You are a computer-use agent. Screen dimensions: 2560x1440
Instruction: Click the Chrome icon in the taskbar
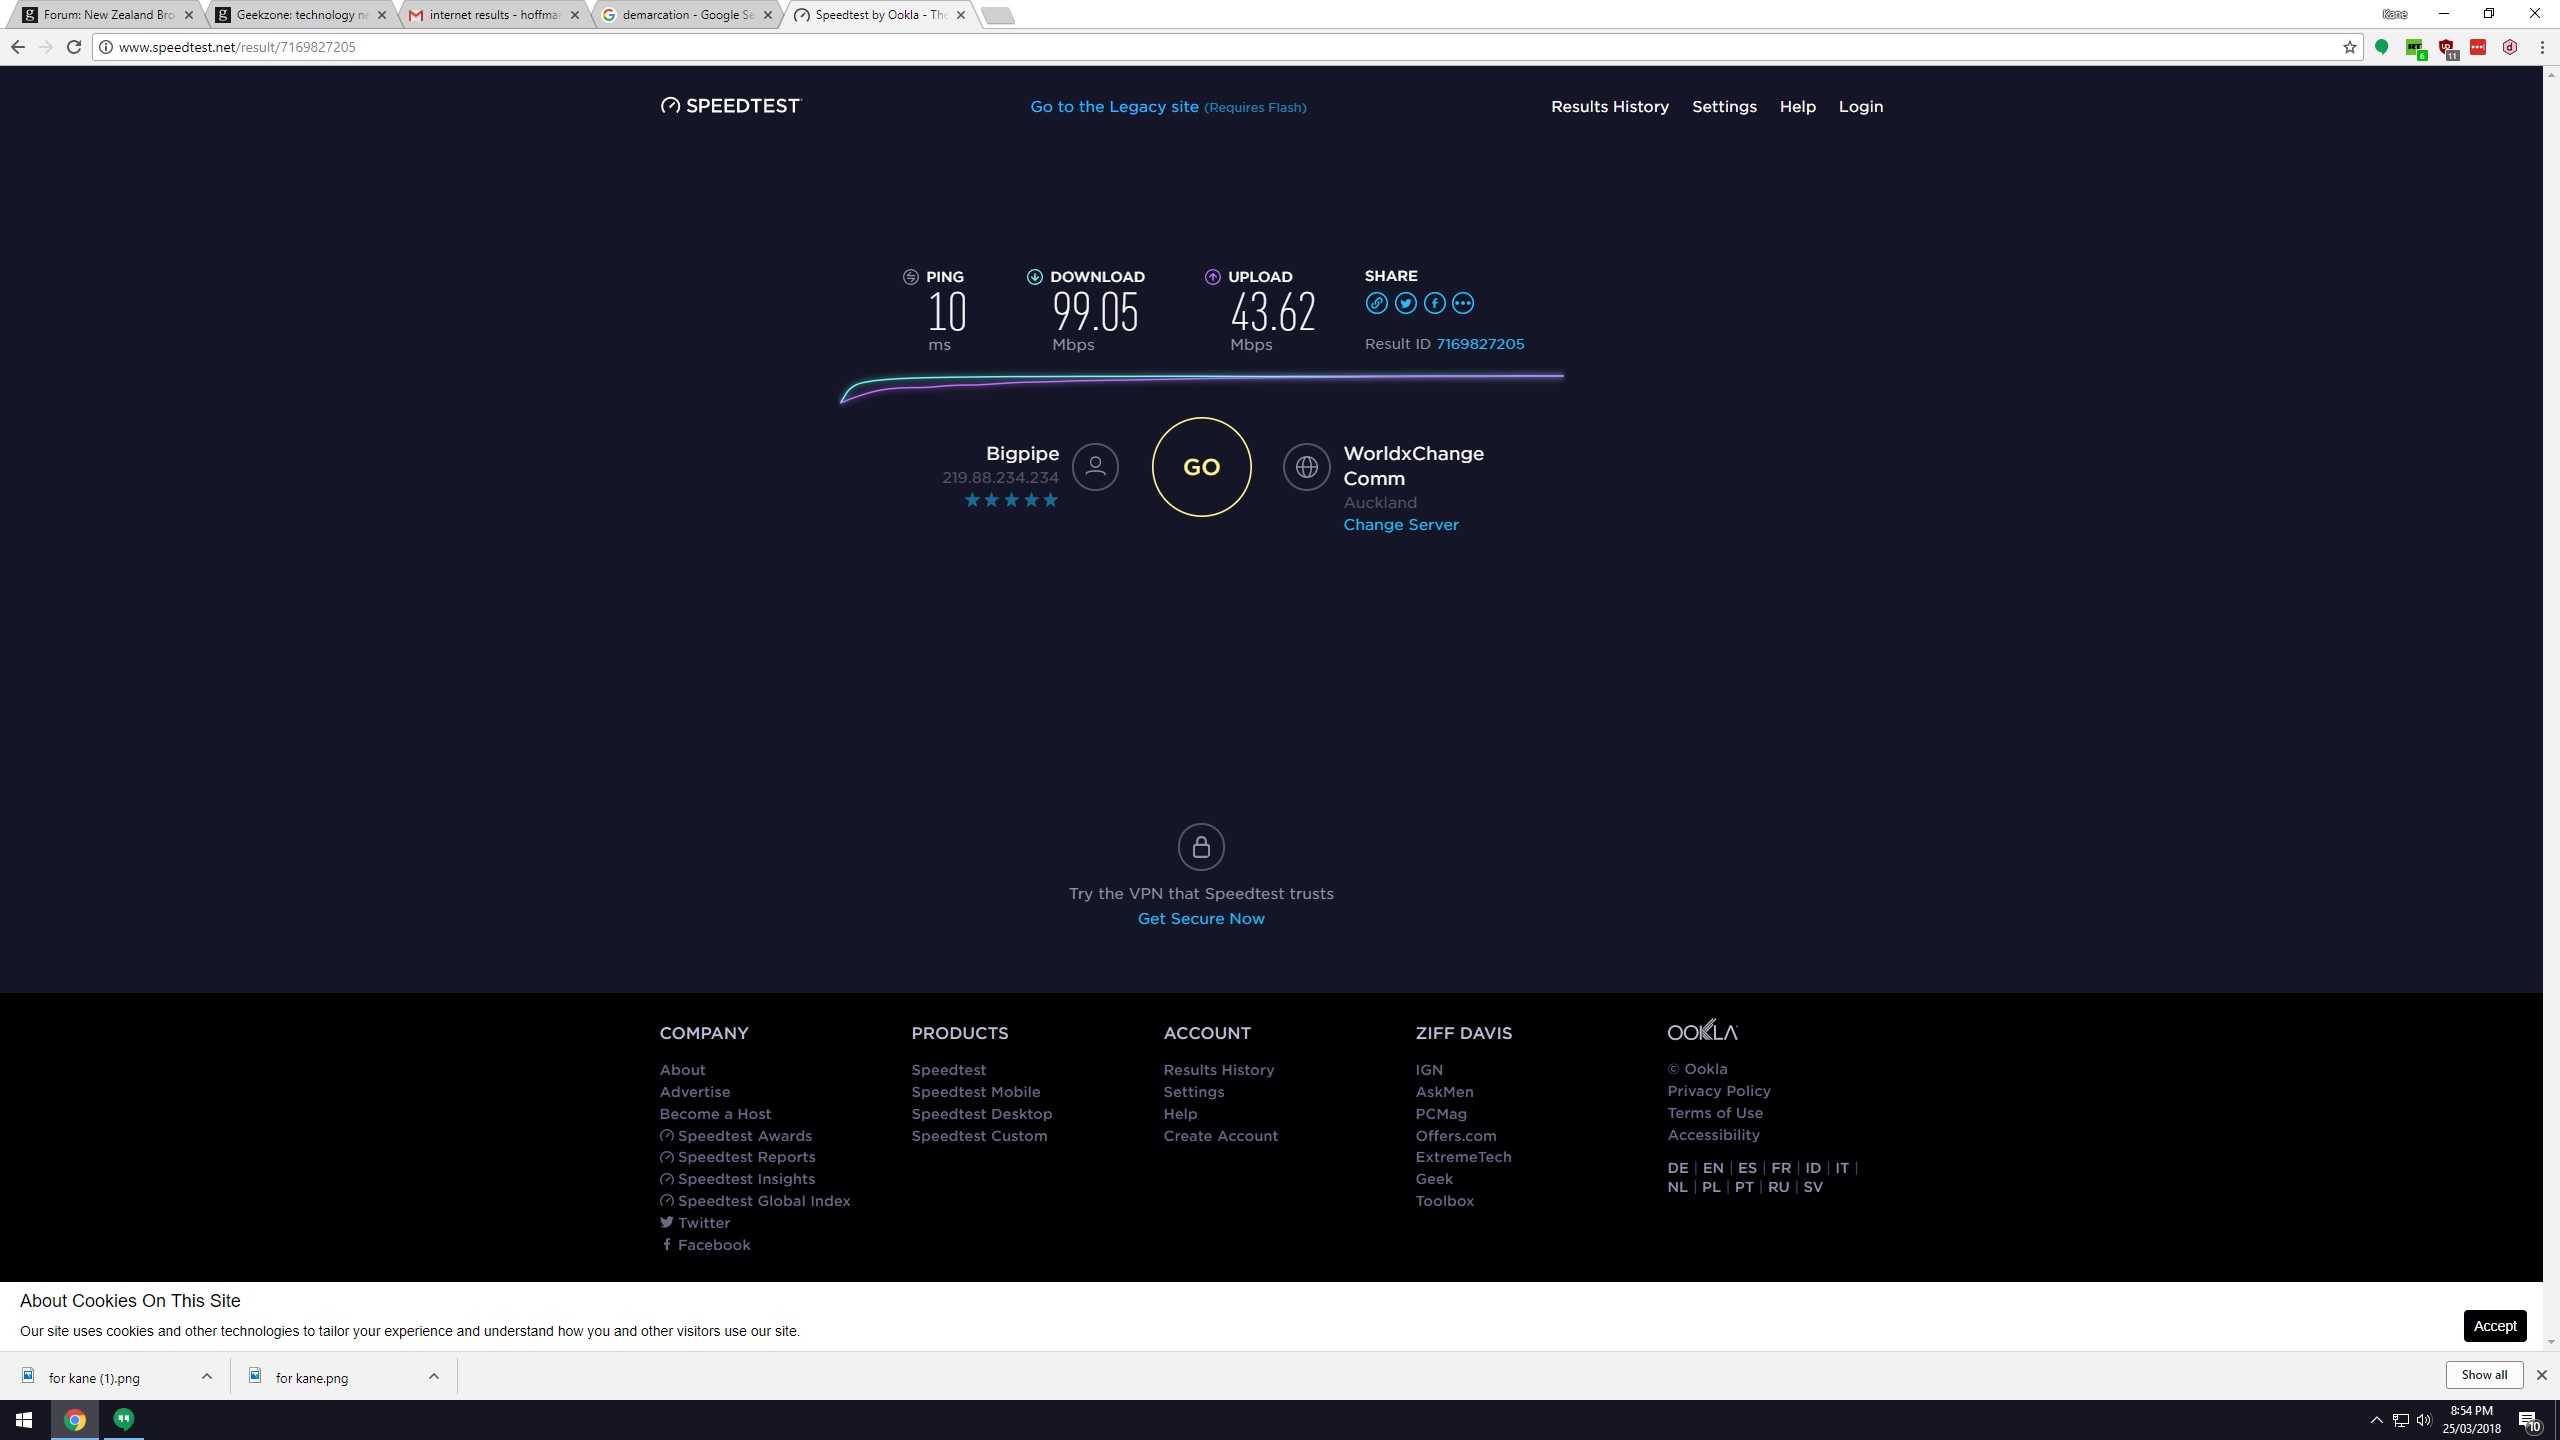pyautogui.click(x=75, y=1420)
